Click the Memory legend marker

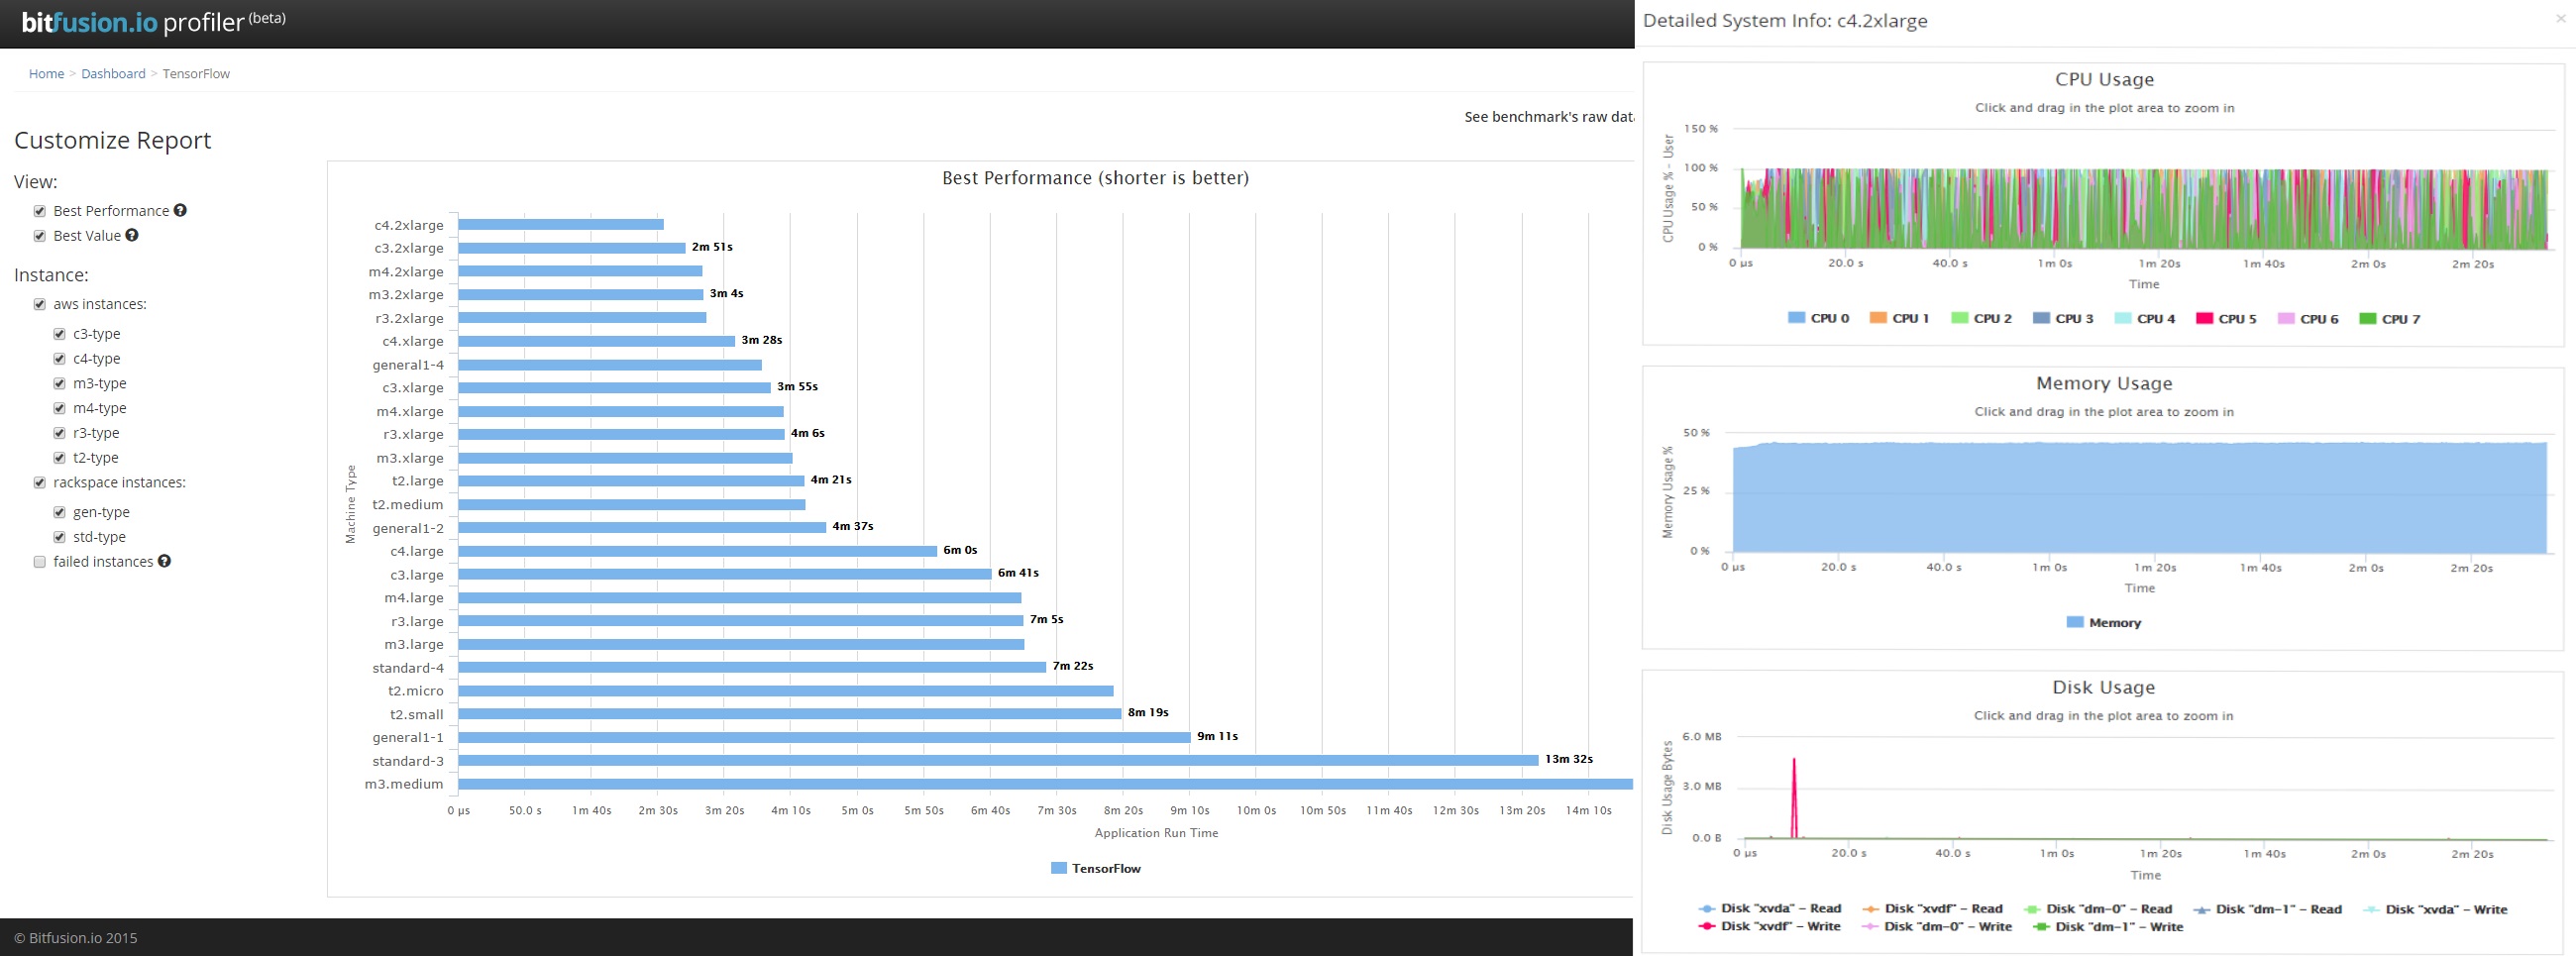[2074, 622]
